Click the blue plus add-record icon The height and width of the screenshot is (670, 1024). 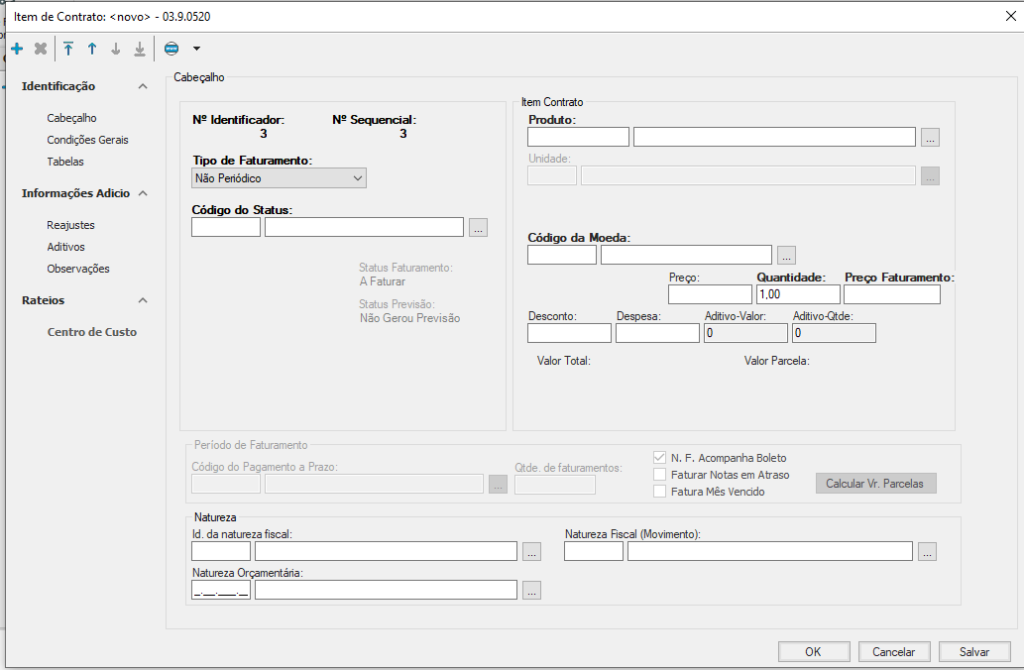pos(17,48)
